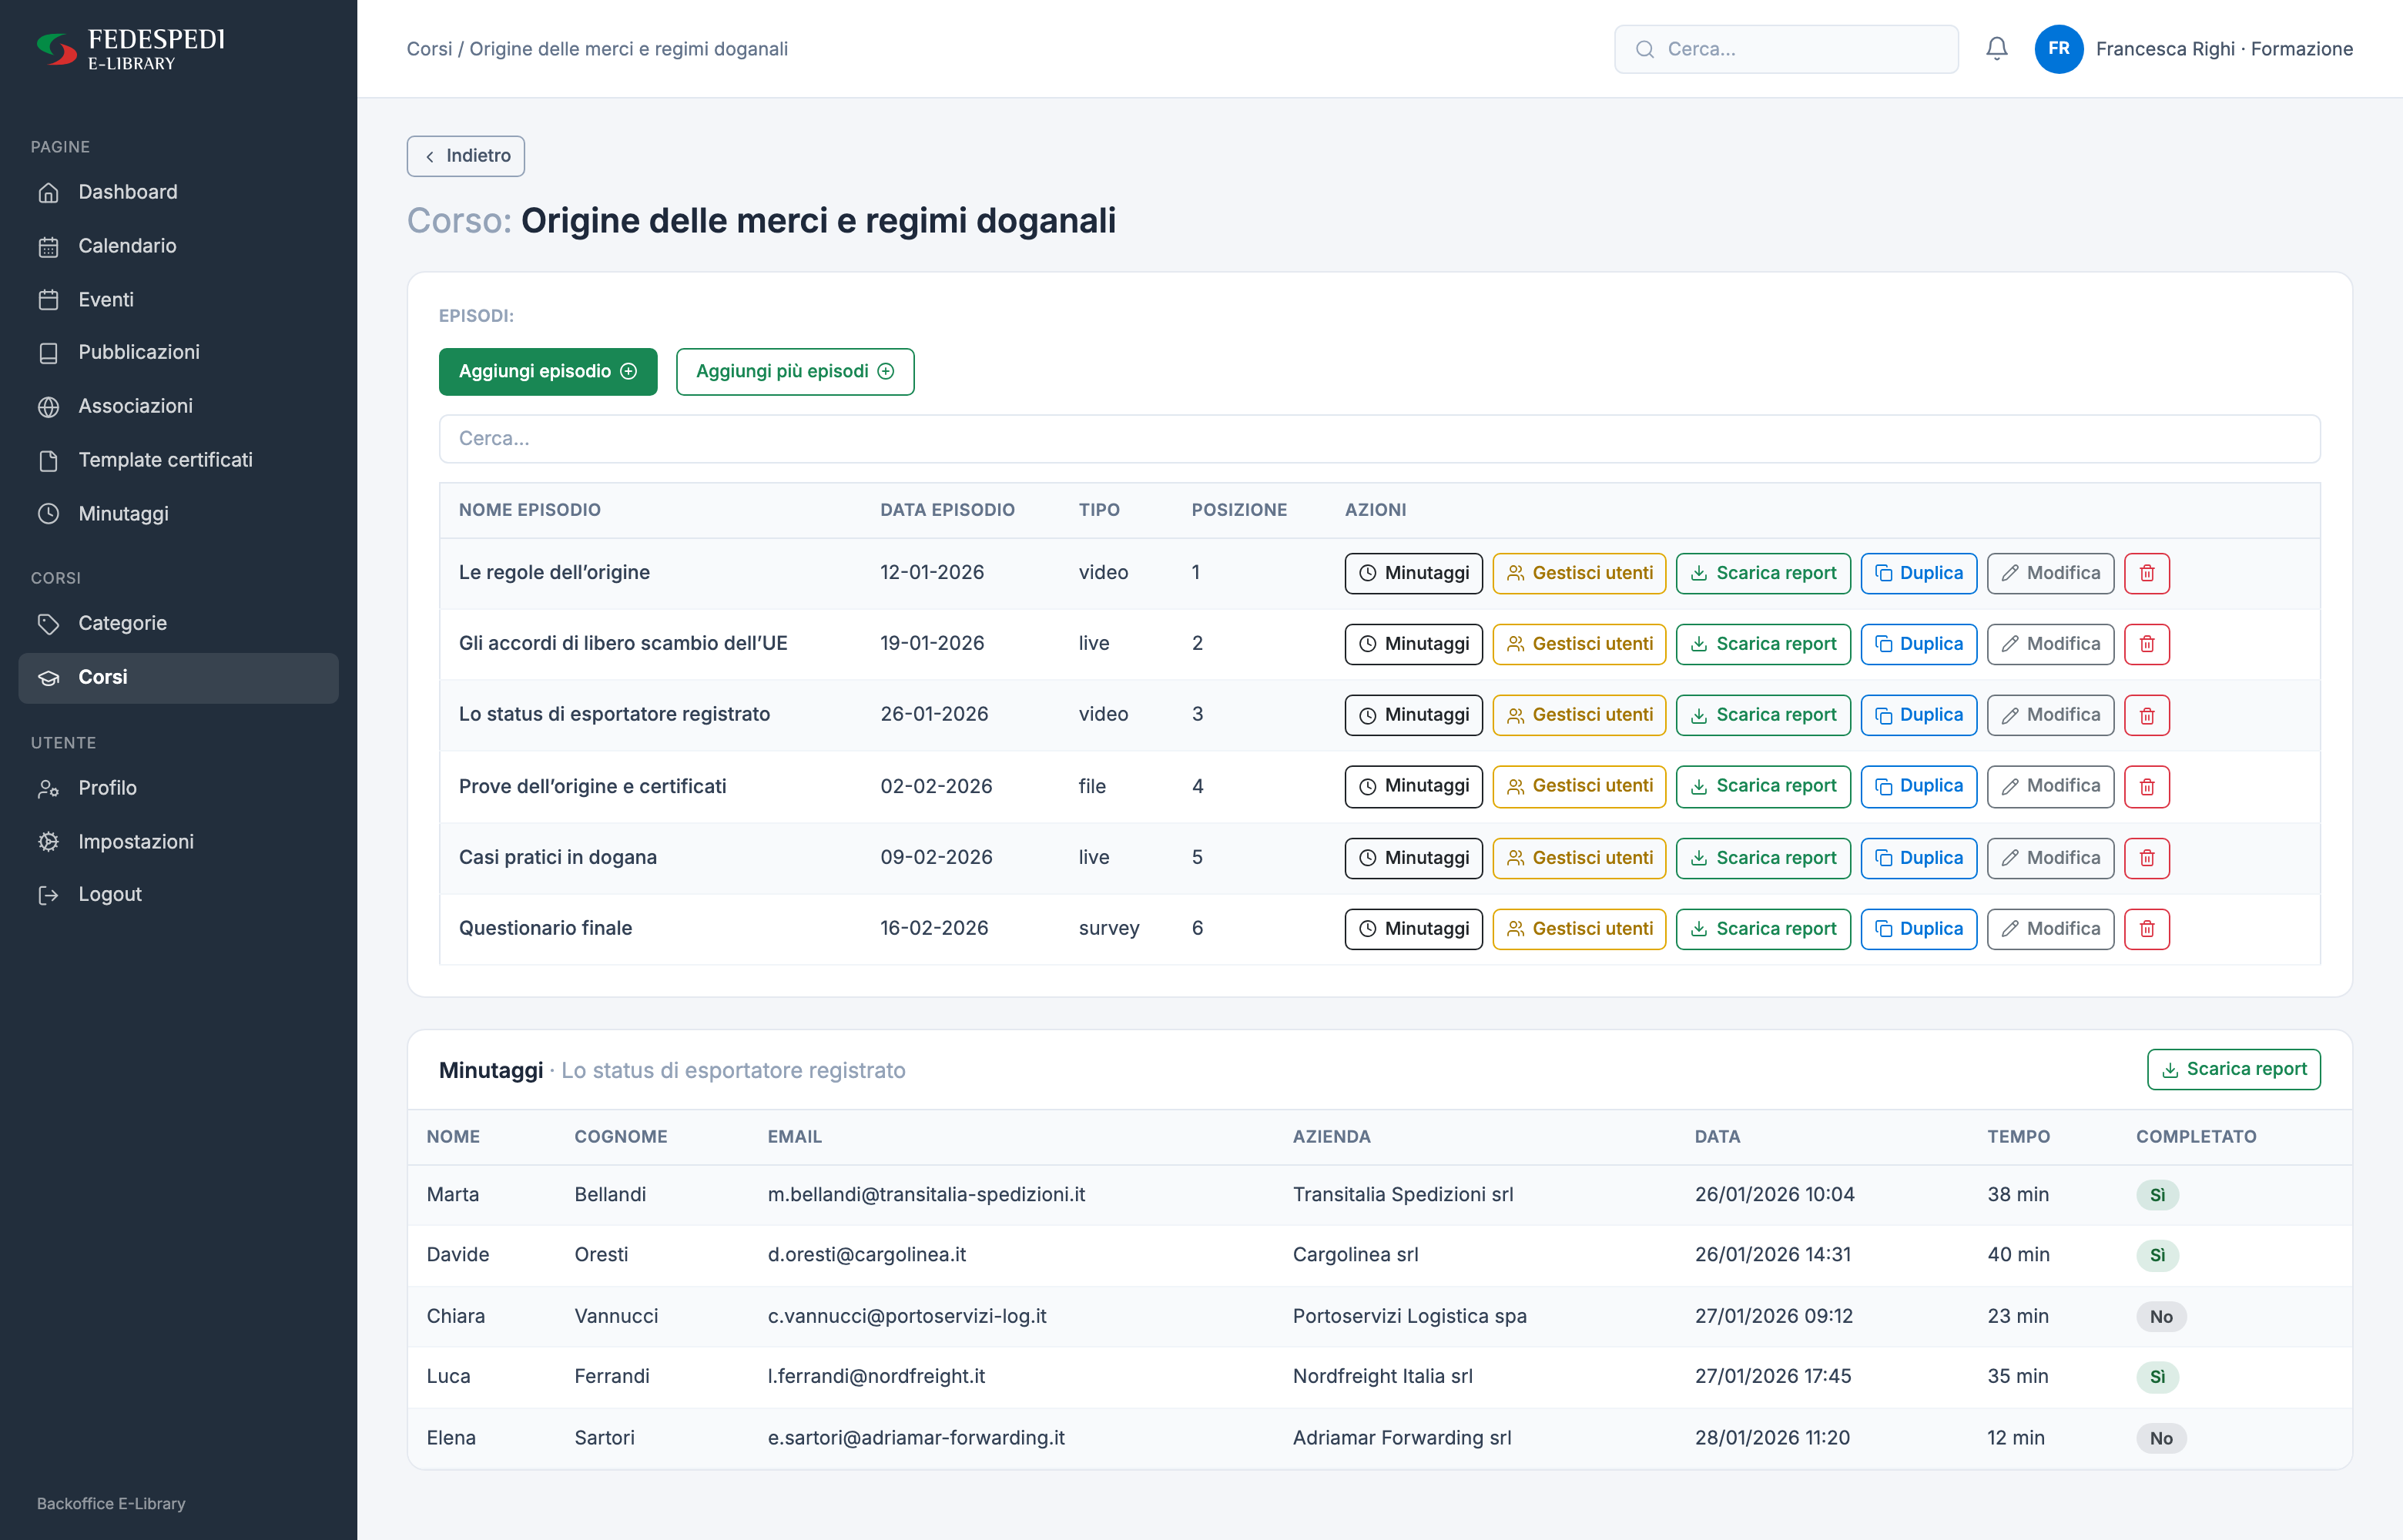This screenshot has width=2403, height=1540.
Task: Open Minutaggi for Le regole dell'origine
Action: click(1413, 573)
